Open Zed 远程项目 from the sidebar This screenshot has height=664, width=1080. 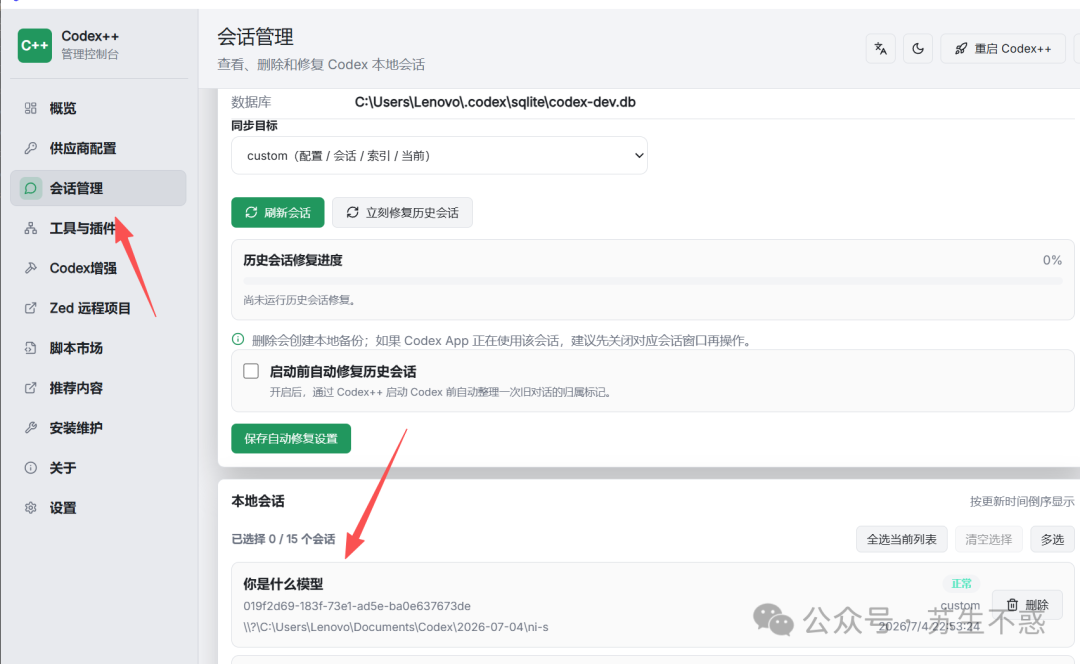coord(98,308)
